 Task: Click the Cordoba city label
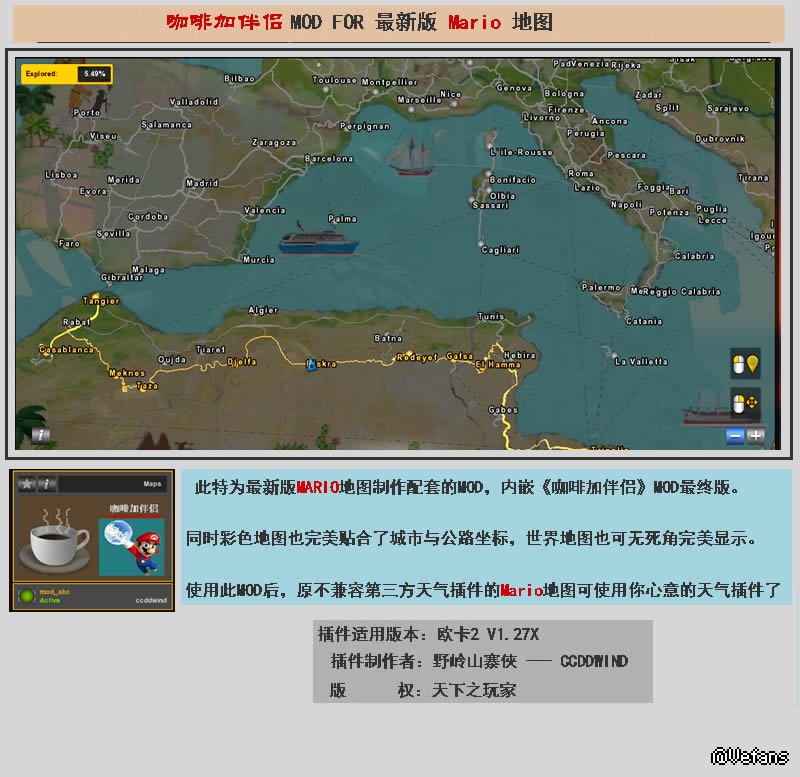pyautogui.click(x=148, y=216)
